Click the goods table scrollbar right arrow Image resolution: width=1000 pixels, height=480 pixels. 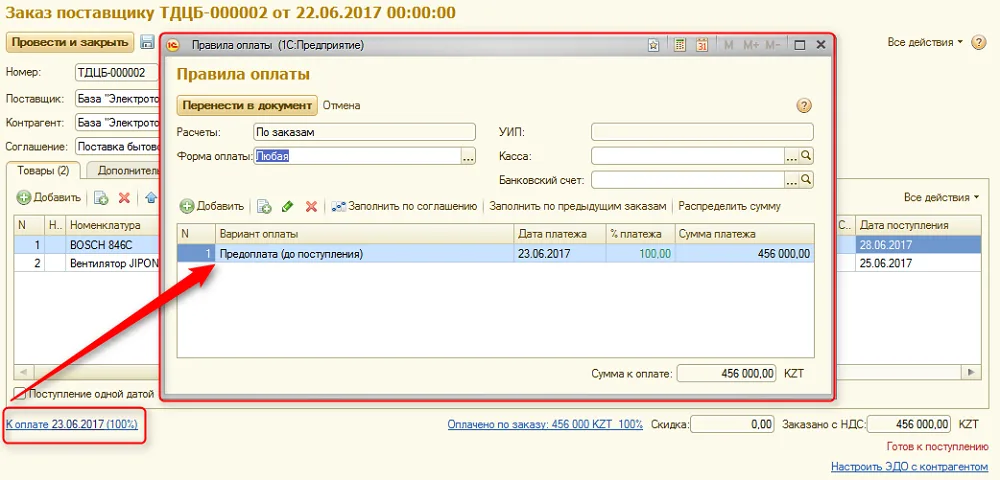972,372
